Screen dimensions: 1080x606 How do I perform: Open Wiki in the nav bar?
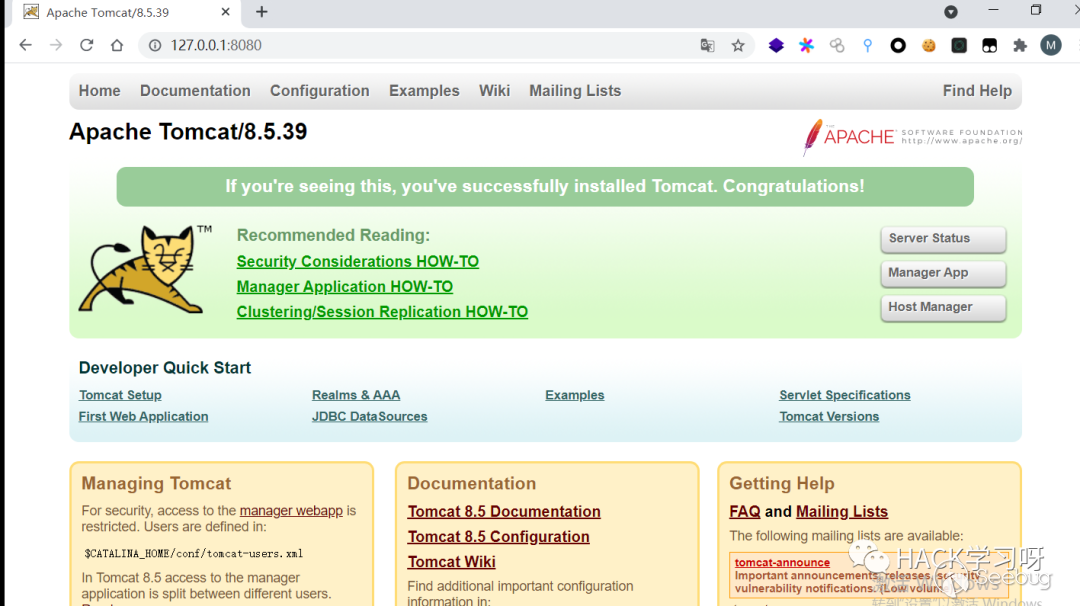pyautogui.click(x=495, y=91)
